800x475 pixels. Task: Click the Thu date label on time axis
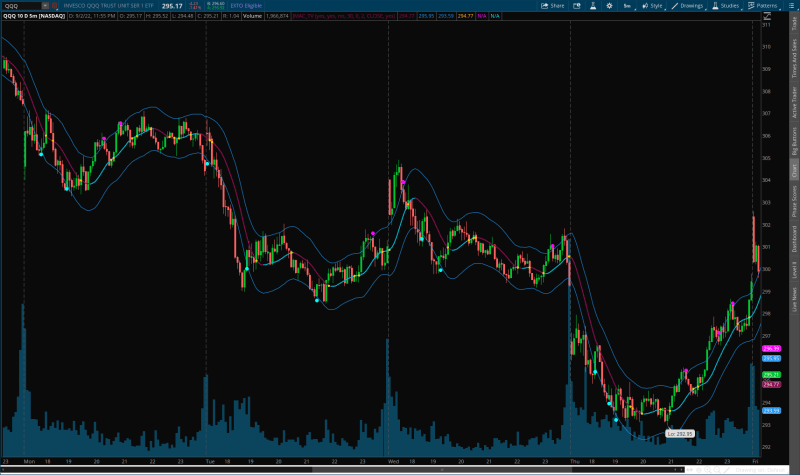pyautogui.click(x=575, y=461)
